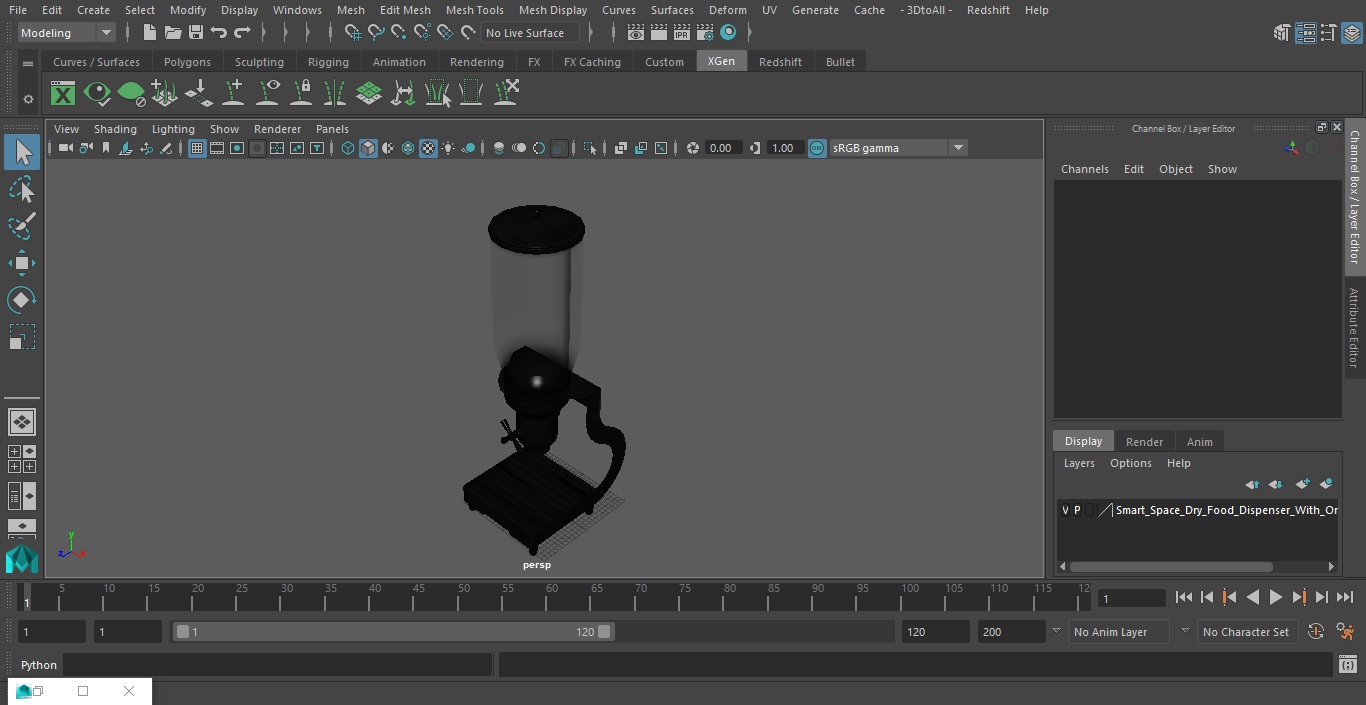Open shelf tab list menu button
Image resolution: width=1366 pixels, height=705 pixels.
click(28, 63)
